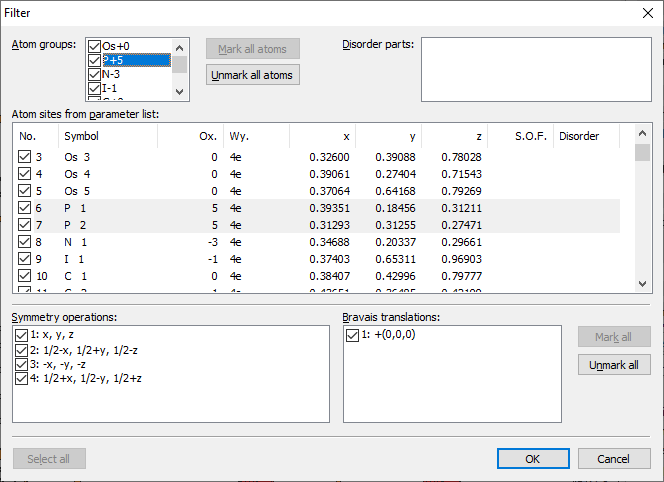Close the Filter dialog window
Screen dimensions: 664x482
[x=645, y=13]
